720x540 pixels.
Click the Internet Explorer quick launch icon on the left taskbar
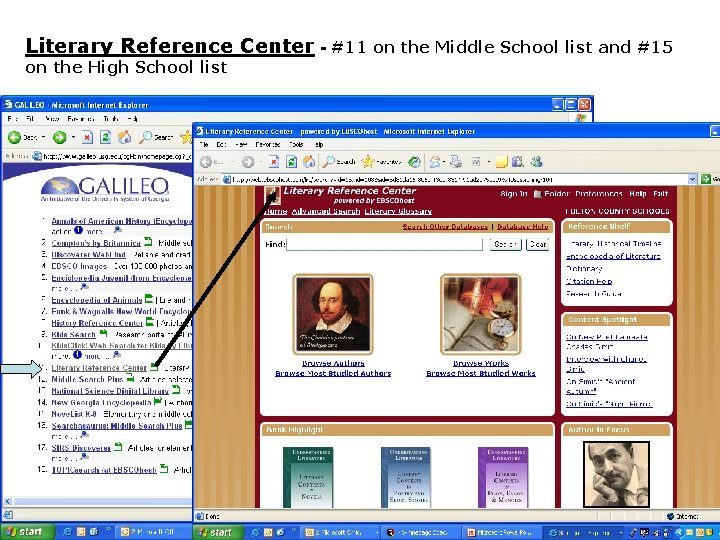(x=68, y=532)
